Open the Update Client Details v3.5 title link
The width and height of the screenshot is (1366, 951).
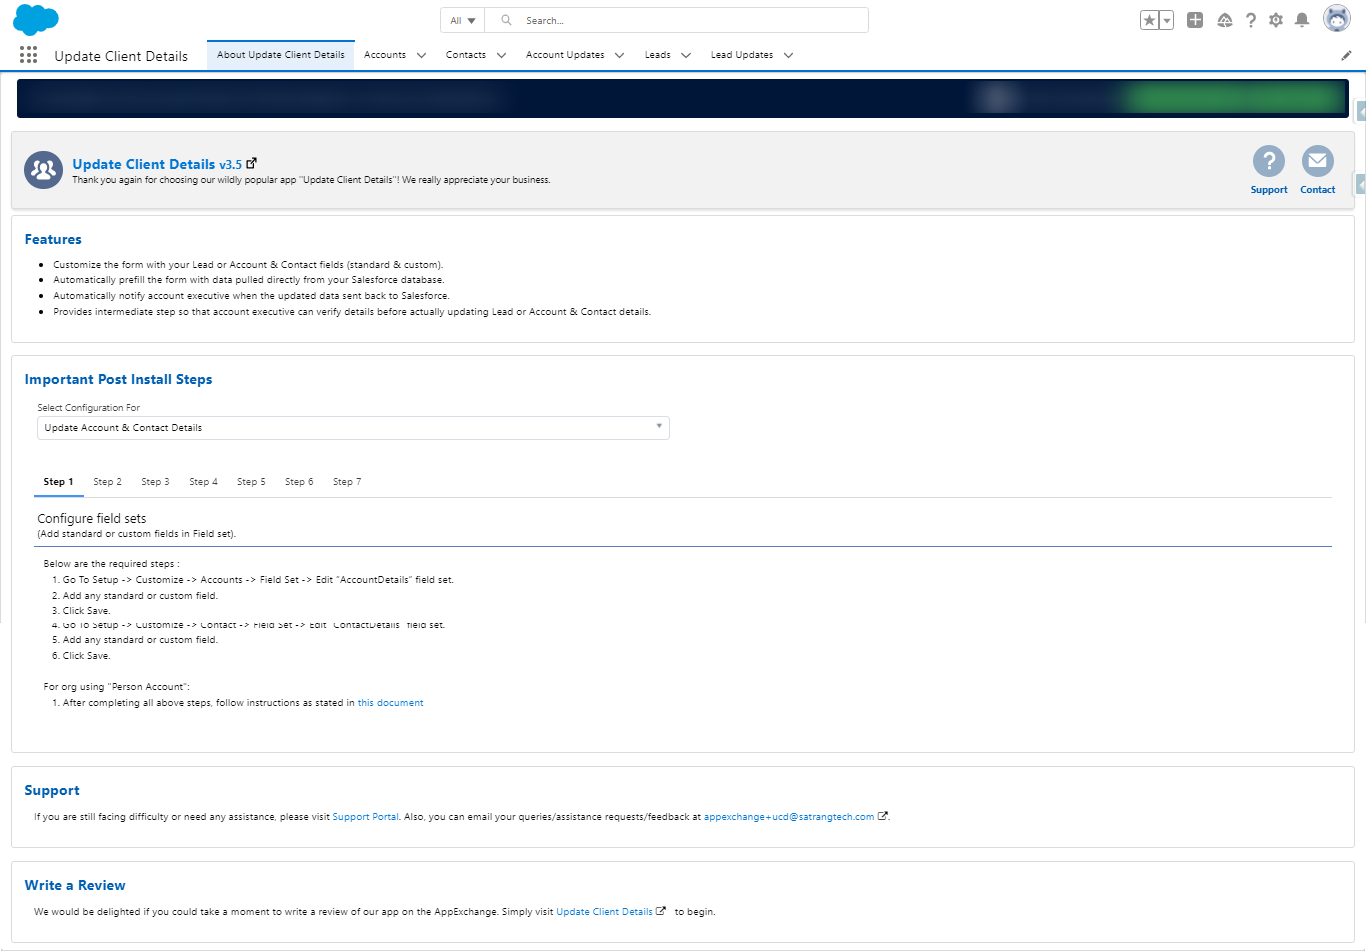pos(157,164)
